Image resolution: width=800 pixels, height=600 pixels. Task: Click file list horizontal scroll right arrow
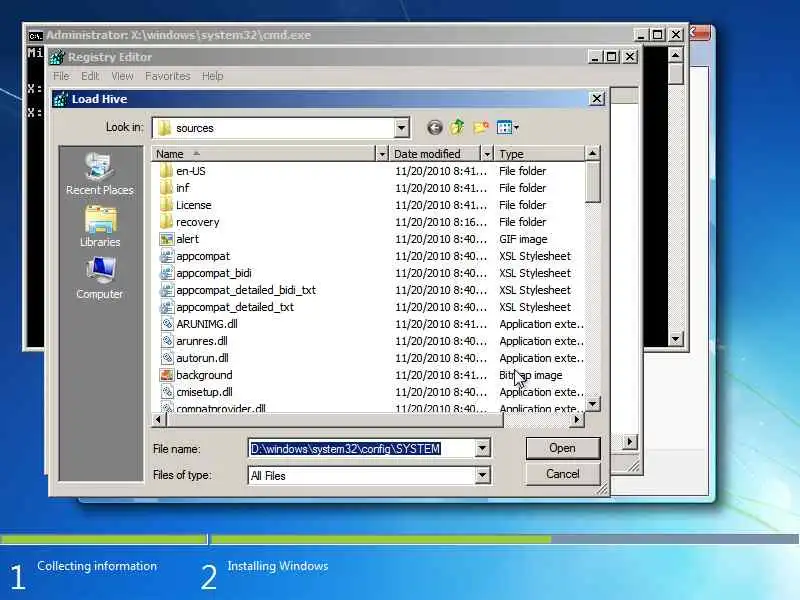click(577, 419)
